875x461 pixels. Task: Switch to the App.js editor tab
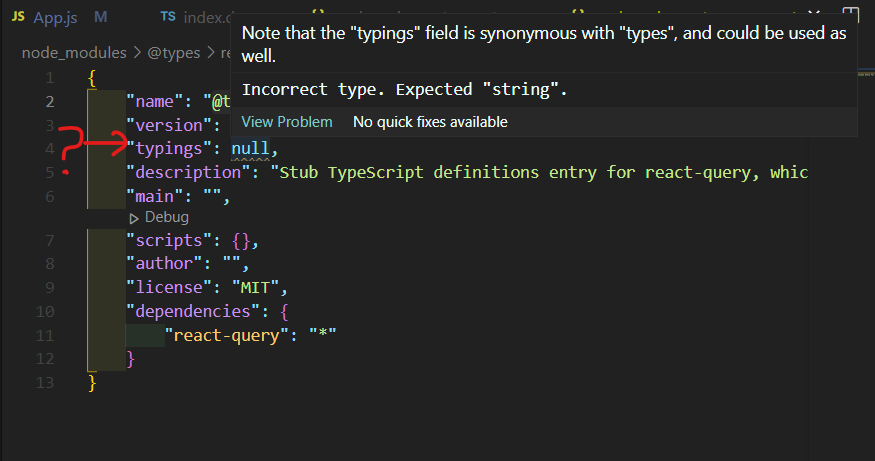pyautogui.click(x=56, y=17)
